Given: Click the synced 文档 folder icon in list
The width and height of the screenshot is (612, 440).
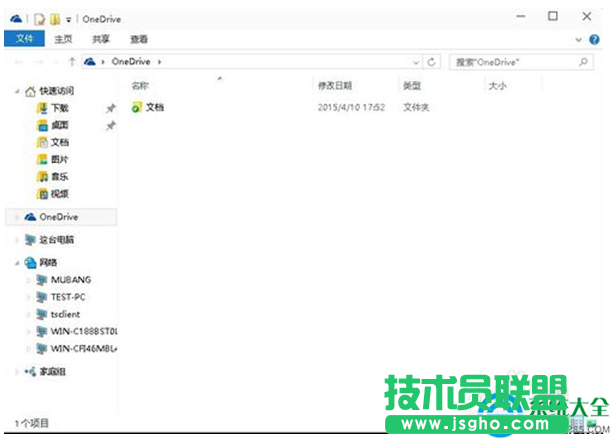Looking at the screenshot, I should coord(137,107).
